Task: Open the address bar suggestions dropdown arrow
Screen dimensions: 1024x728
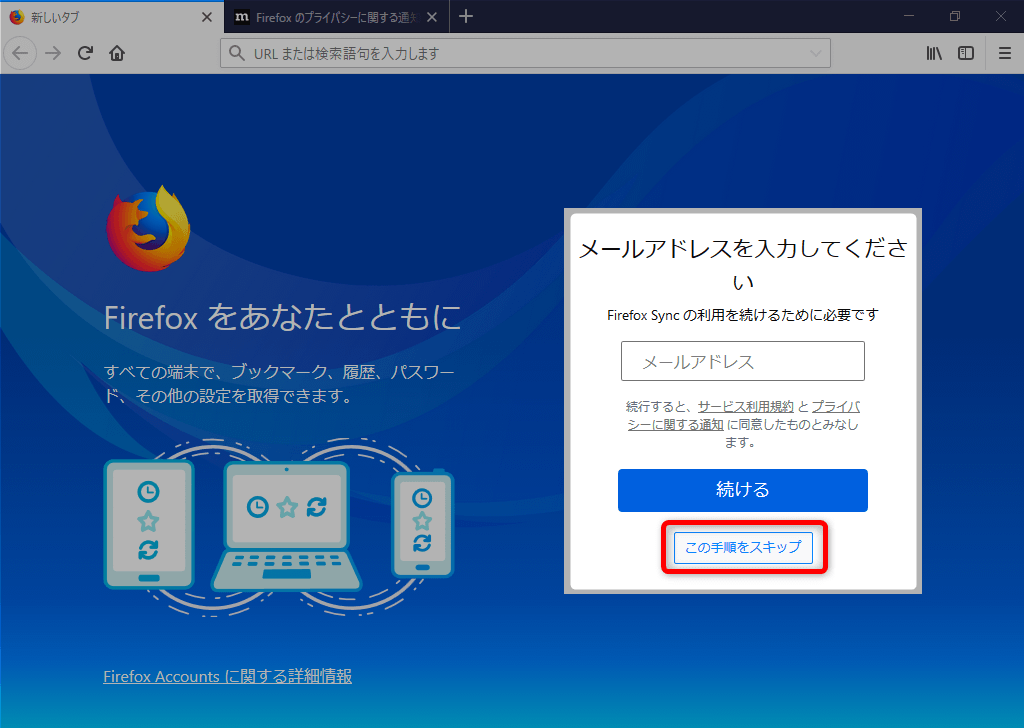Action: click(x=818, y=53)
